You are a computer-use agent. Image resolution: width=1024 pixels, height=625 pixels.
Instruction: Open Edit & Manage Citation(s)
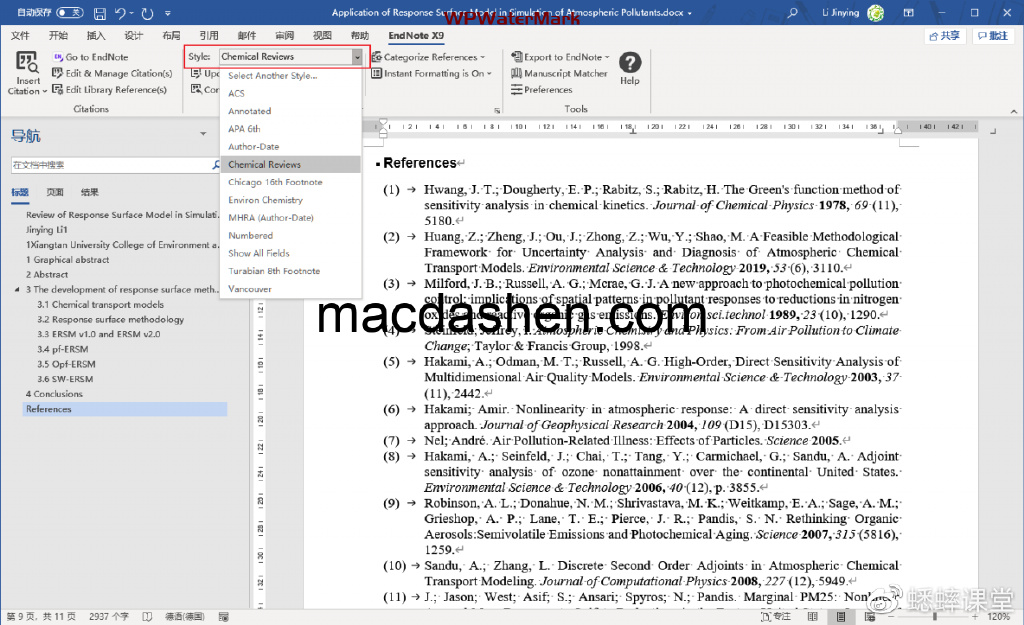(112, 72)
